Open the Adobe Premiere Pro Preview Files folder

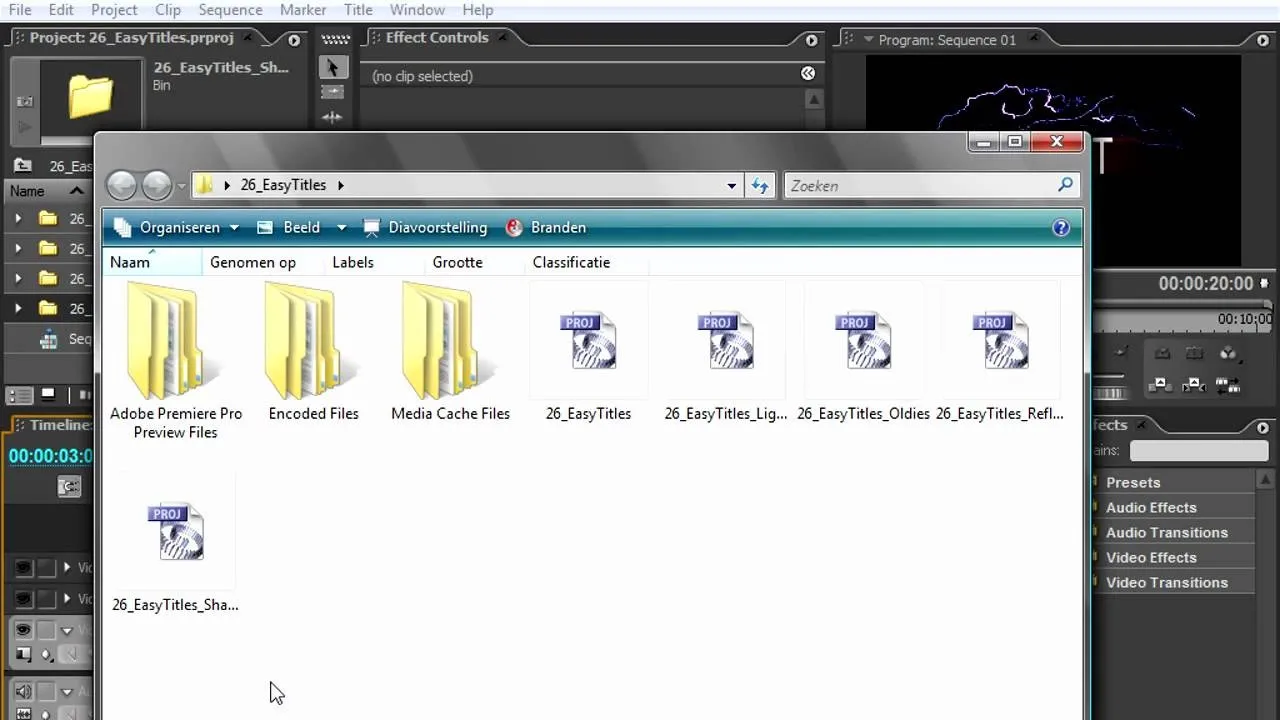coord(175,361)
